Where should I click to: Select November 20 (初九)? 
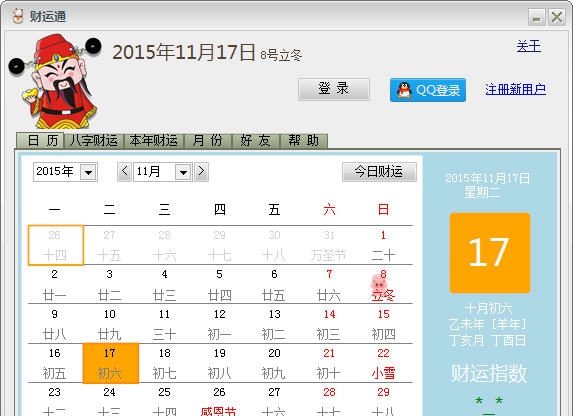click(274, 363)
